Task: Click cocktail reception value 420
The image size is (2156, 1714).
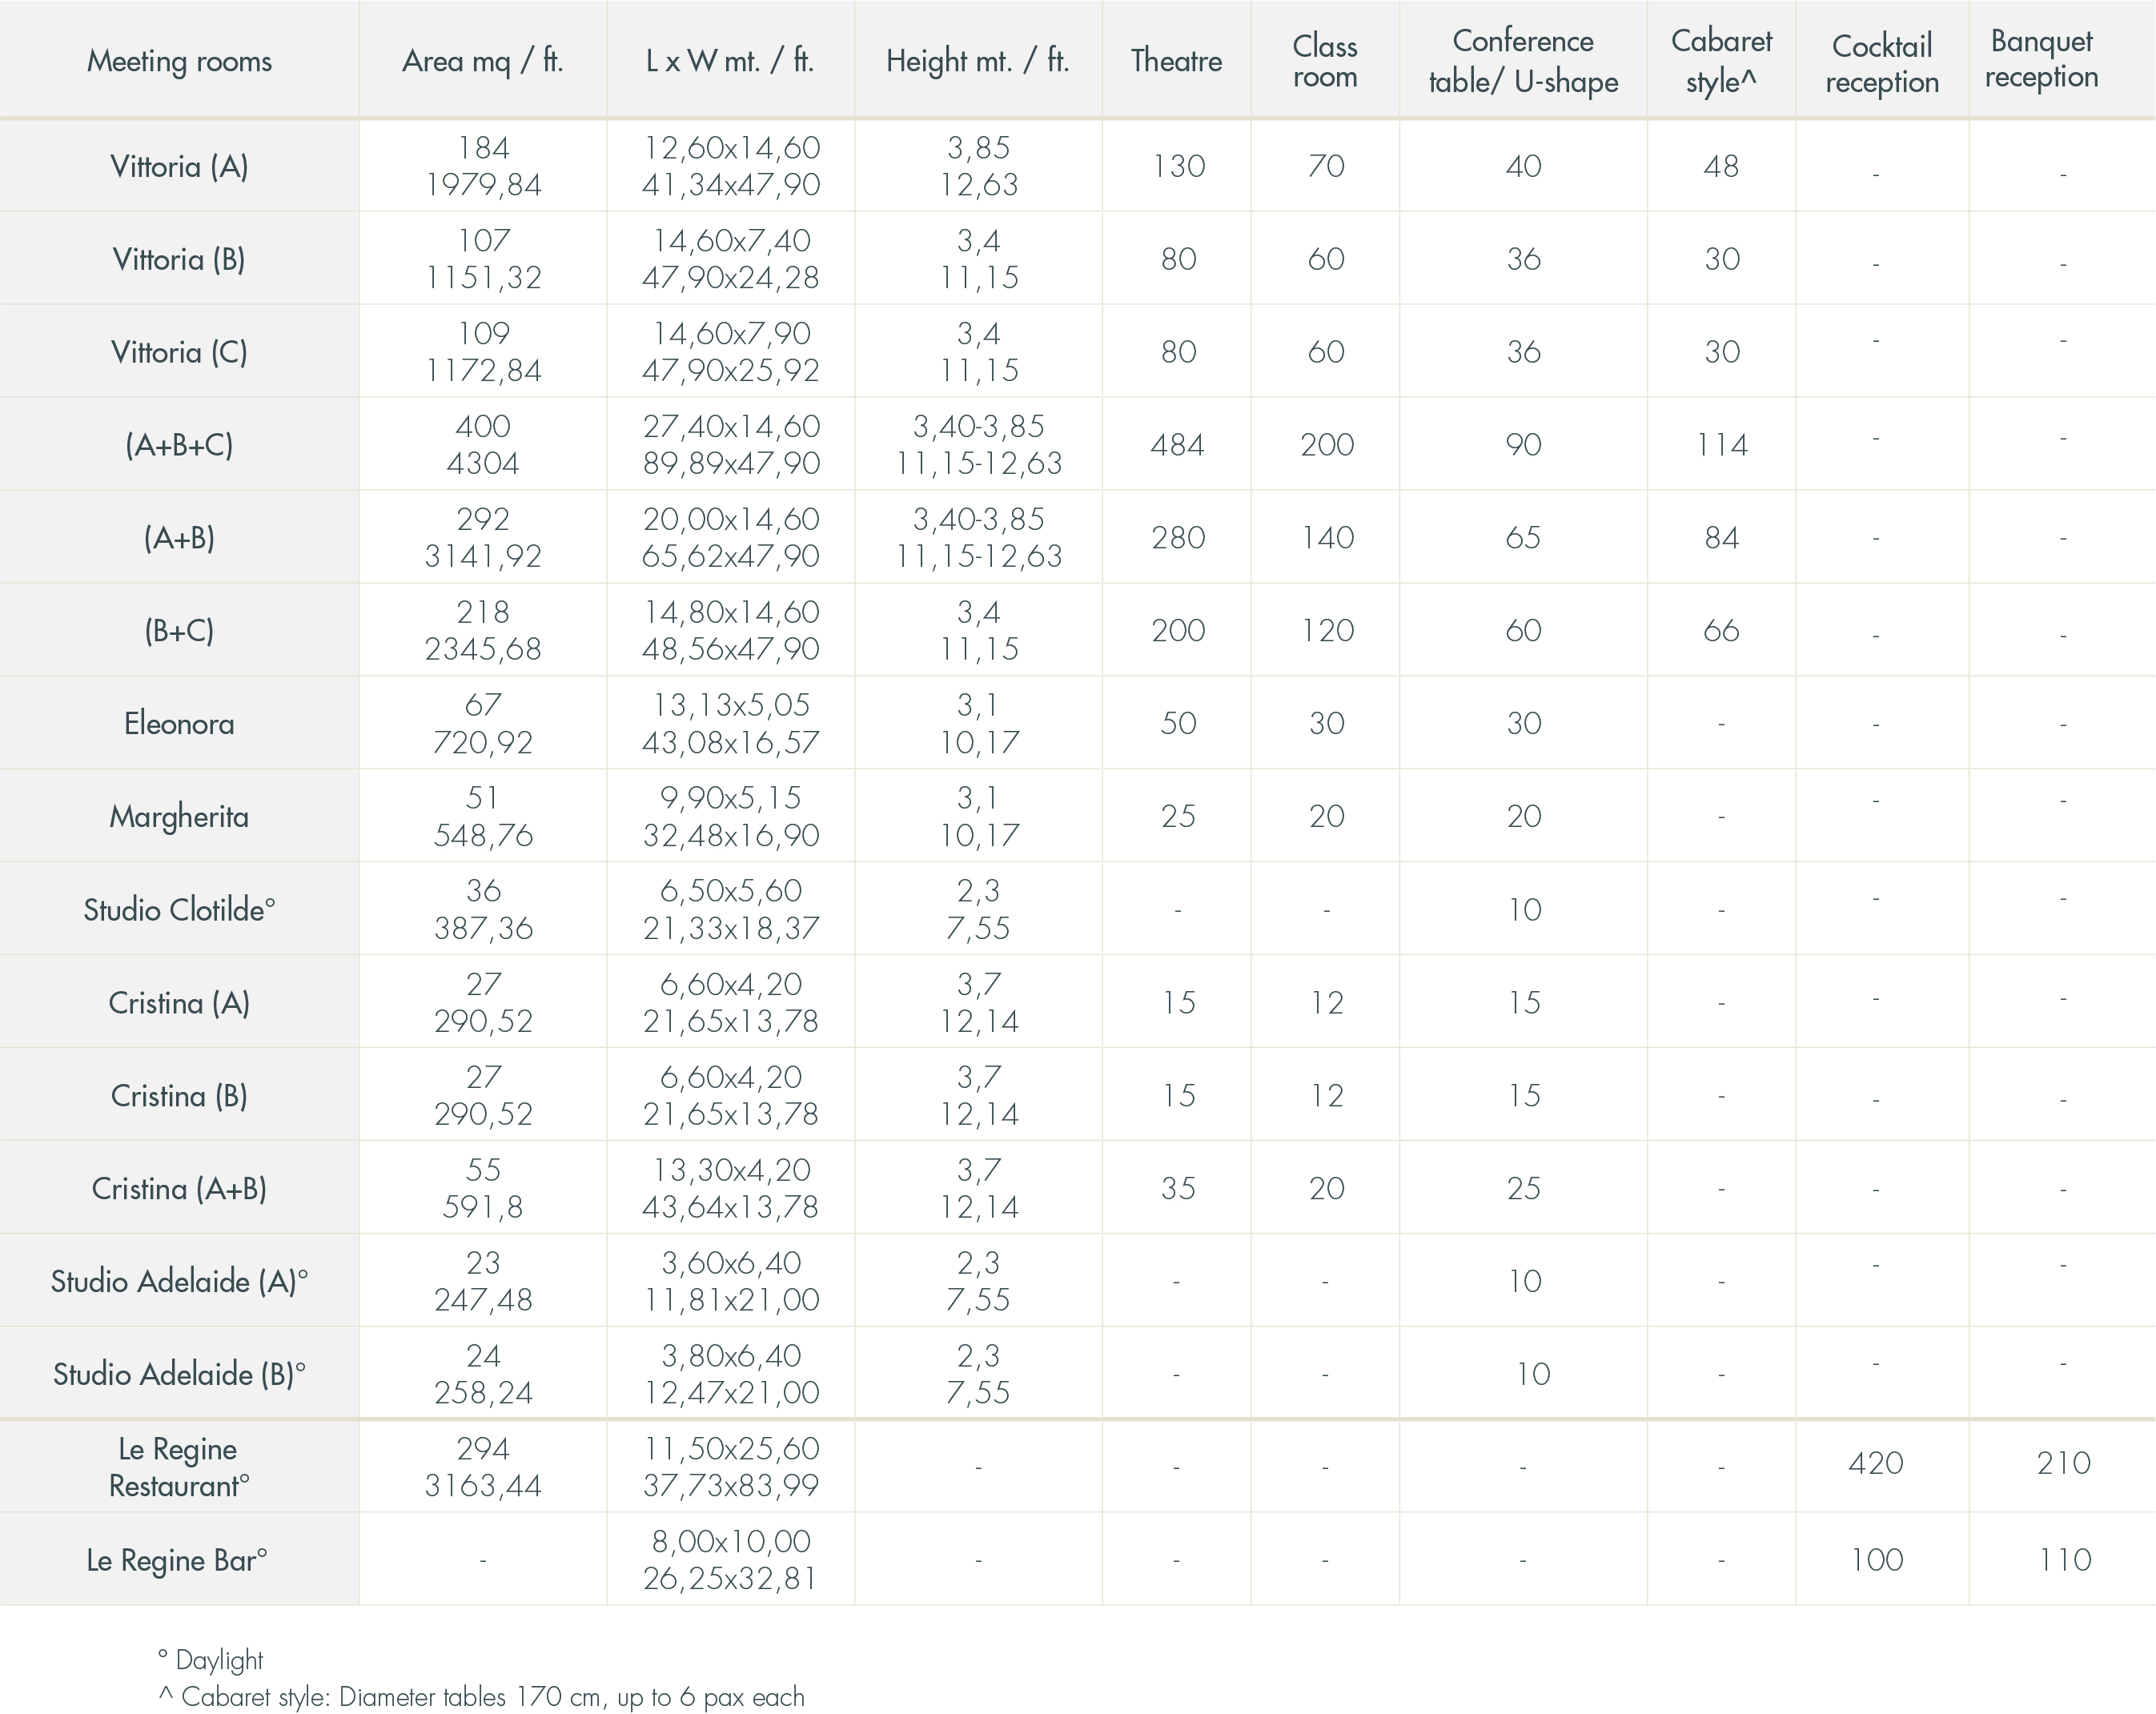Action: coord(1875,1463)
